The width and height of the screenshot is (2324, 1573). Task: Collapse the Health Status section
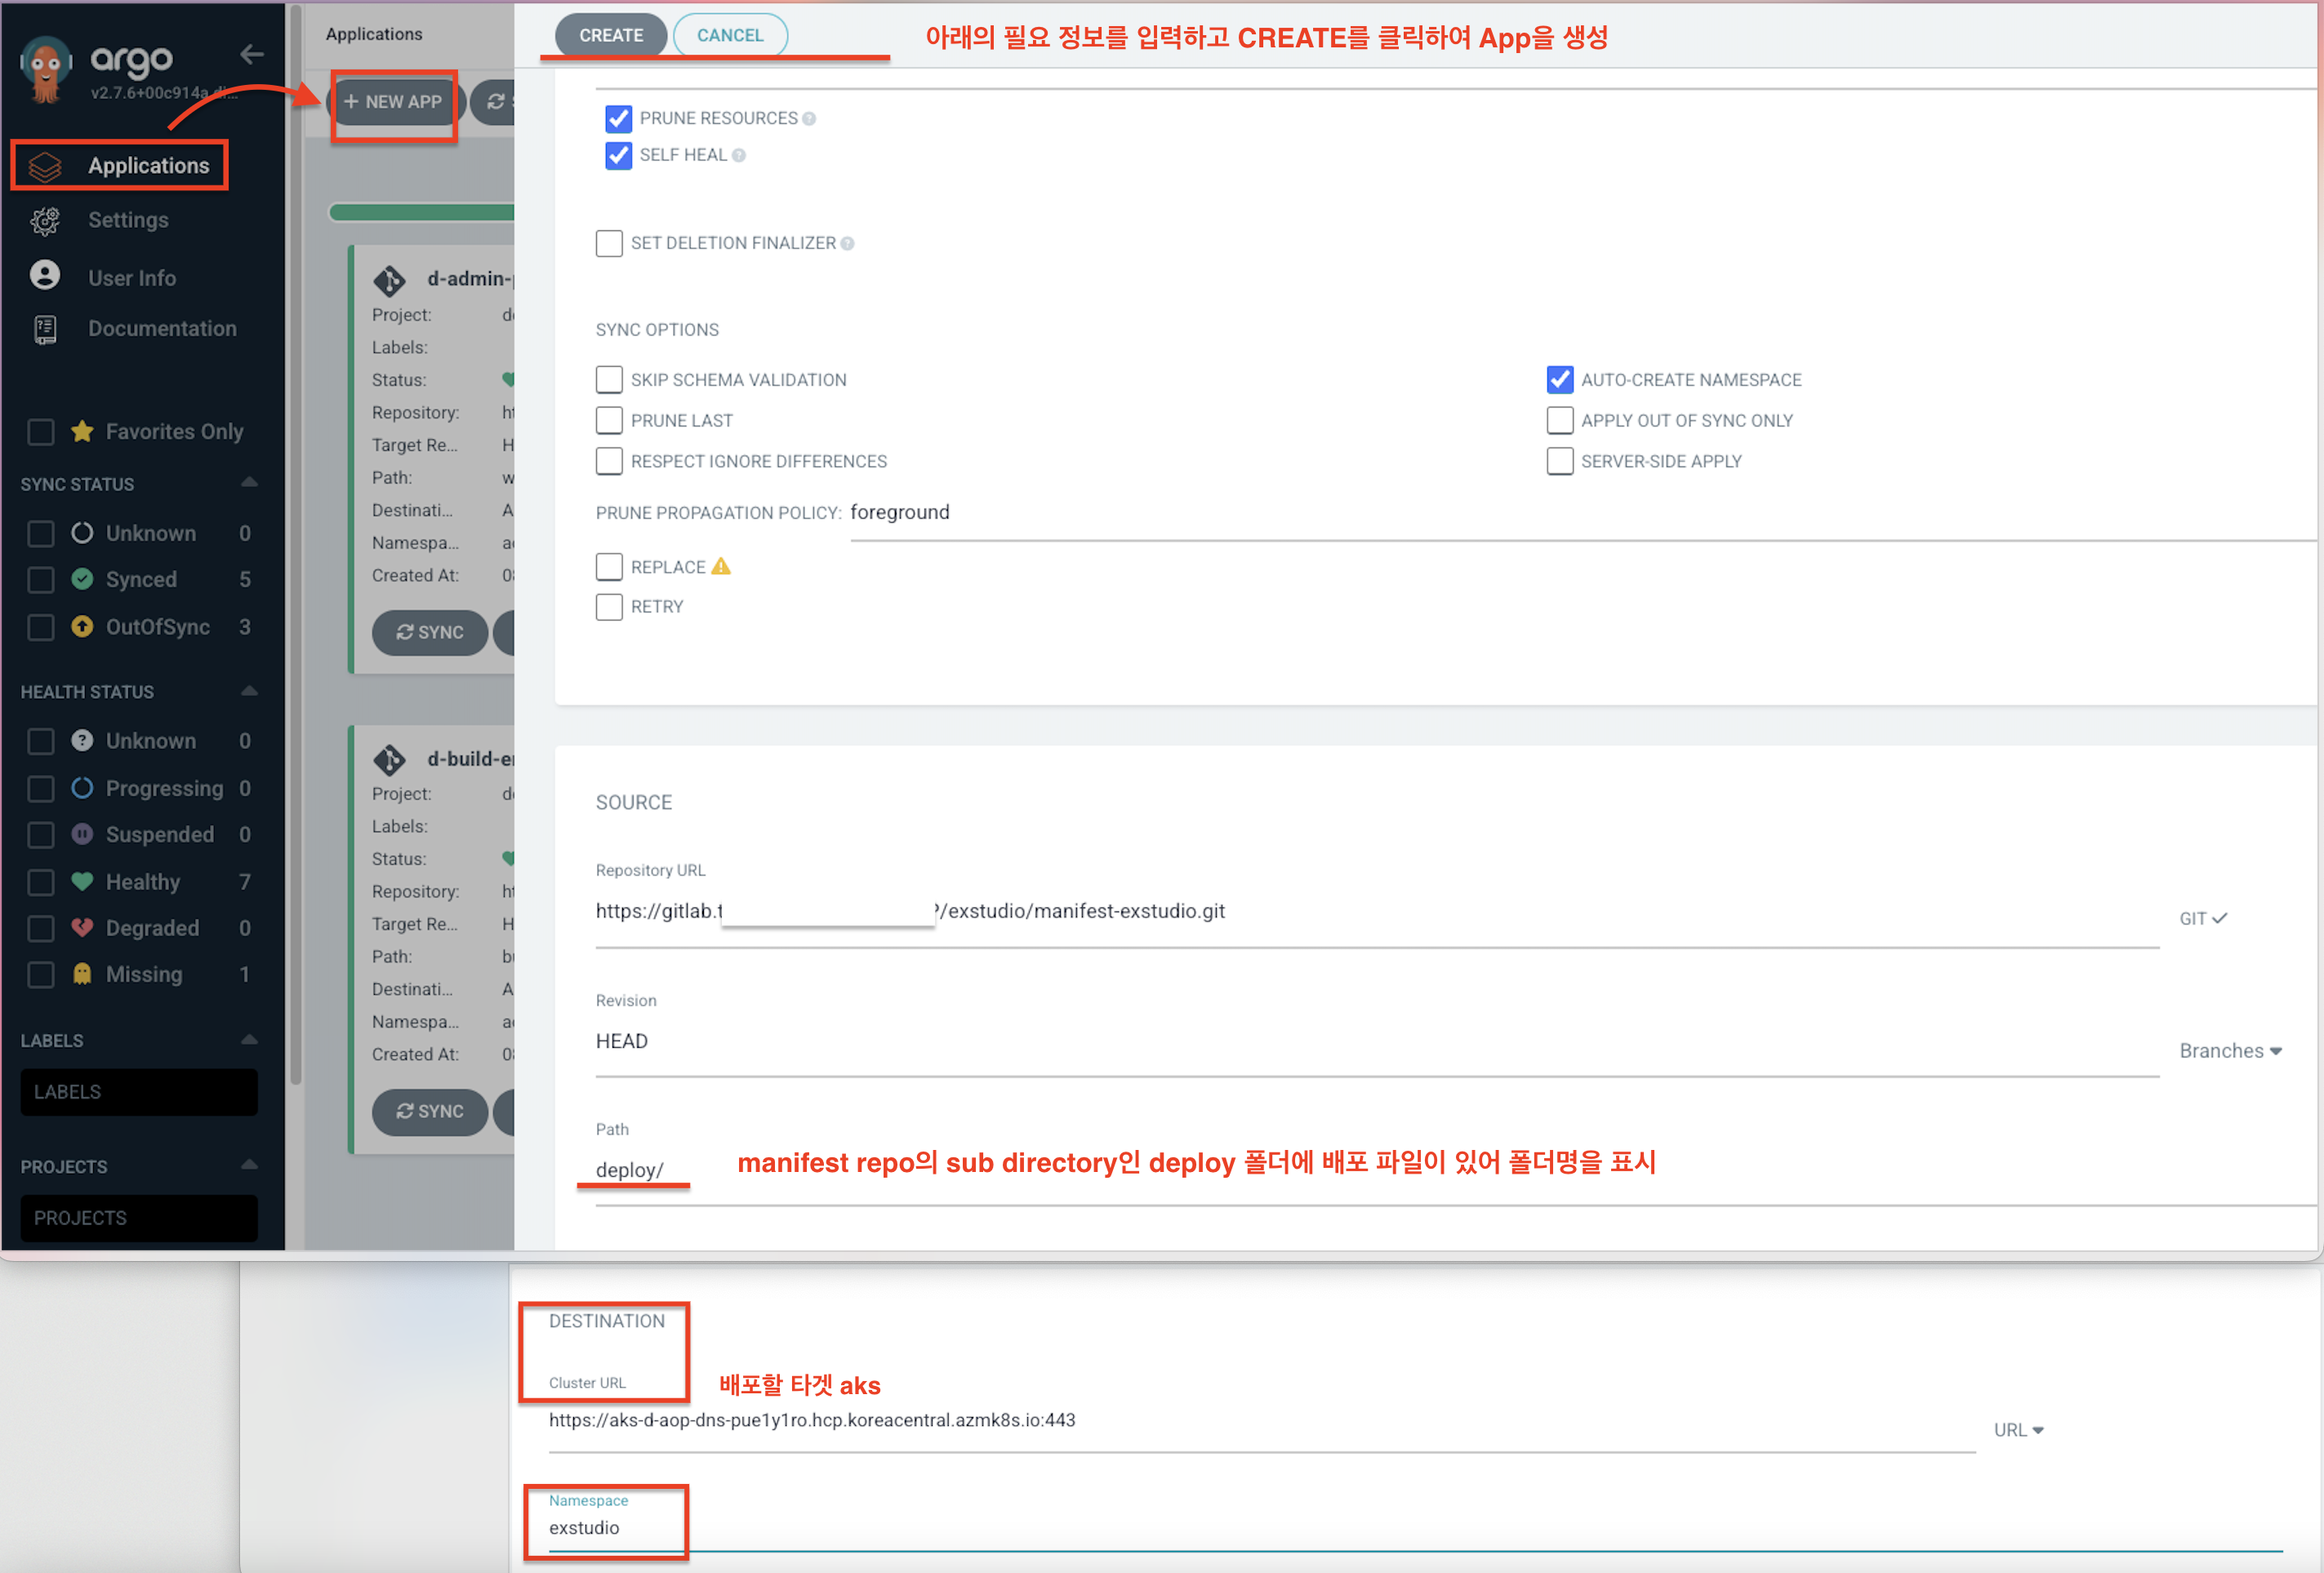pyautogui.click(x=249, y=691)
